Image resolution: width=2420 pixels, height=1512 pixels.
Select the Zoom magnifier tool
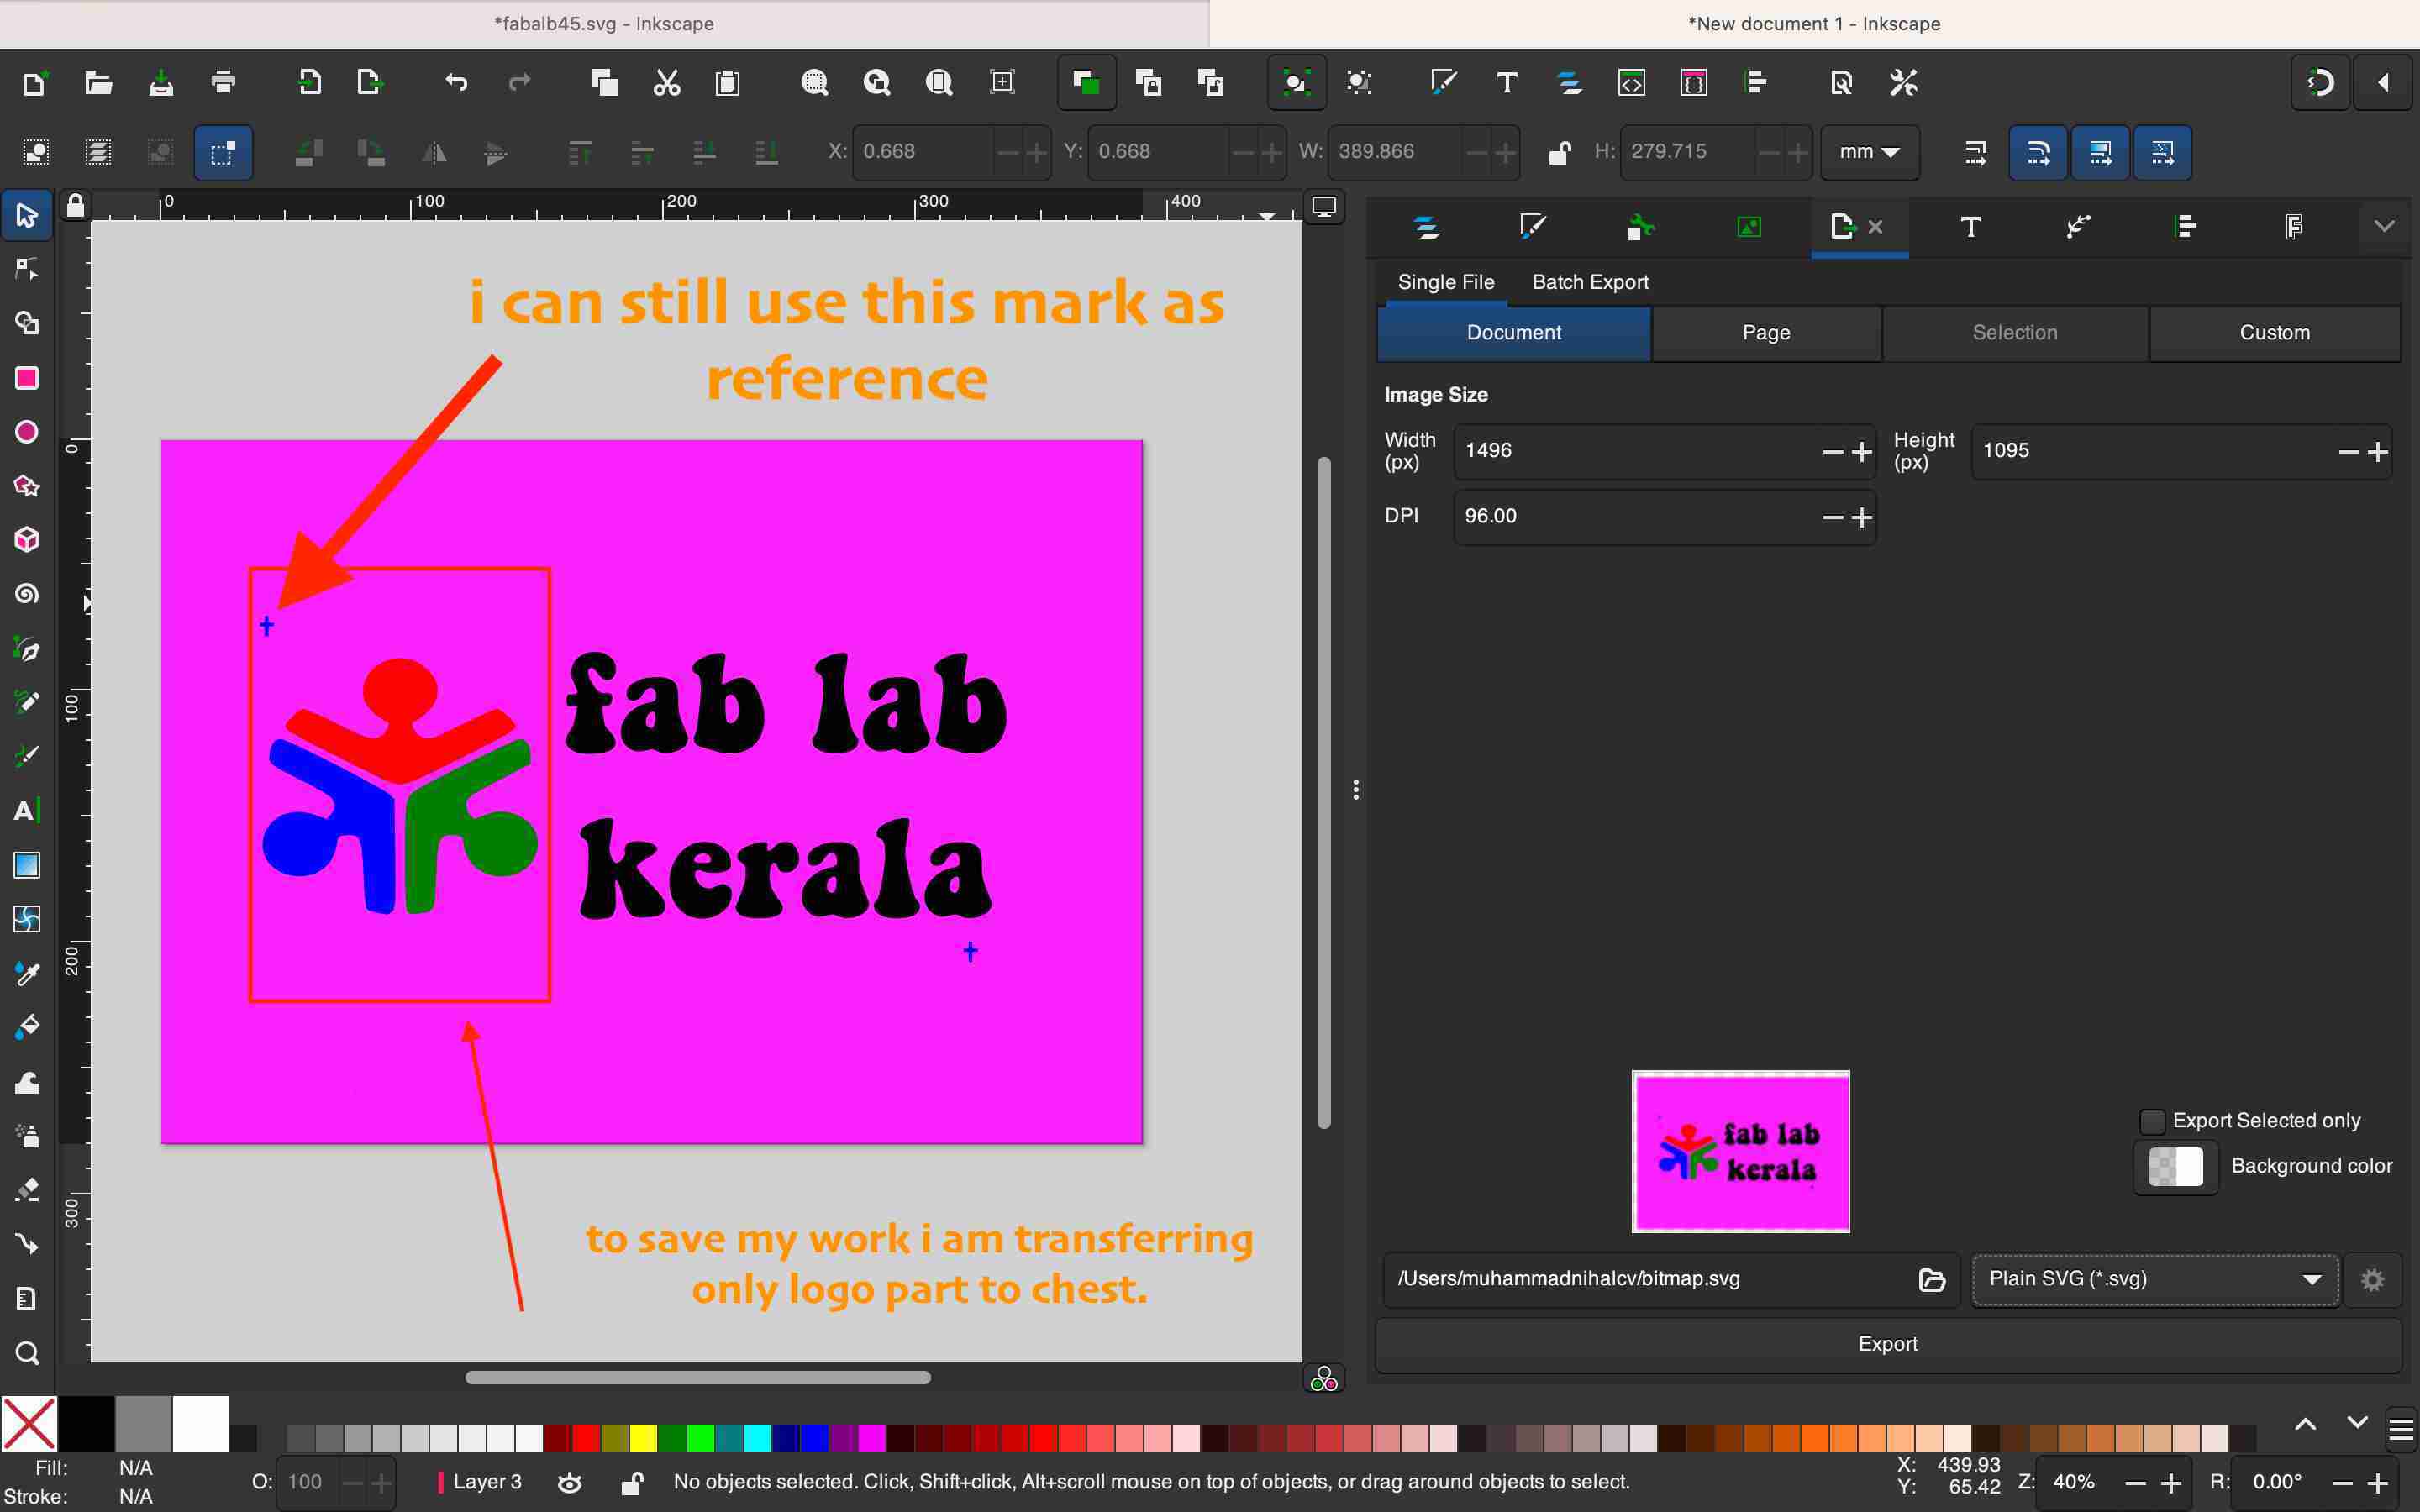coord(27,1353)
